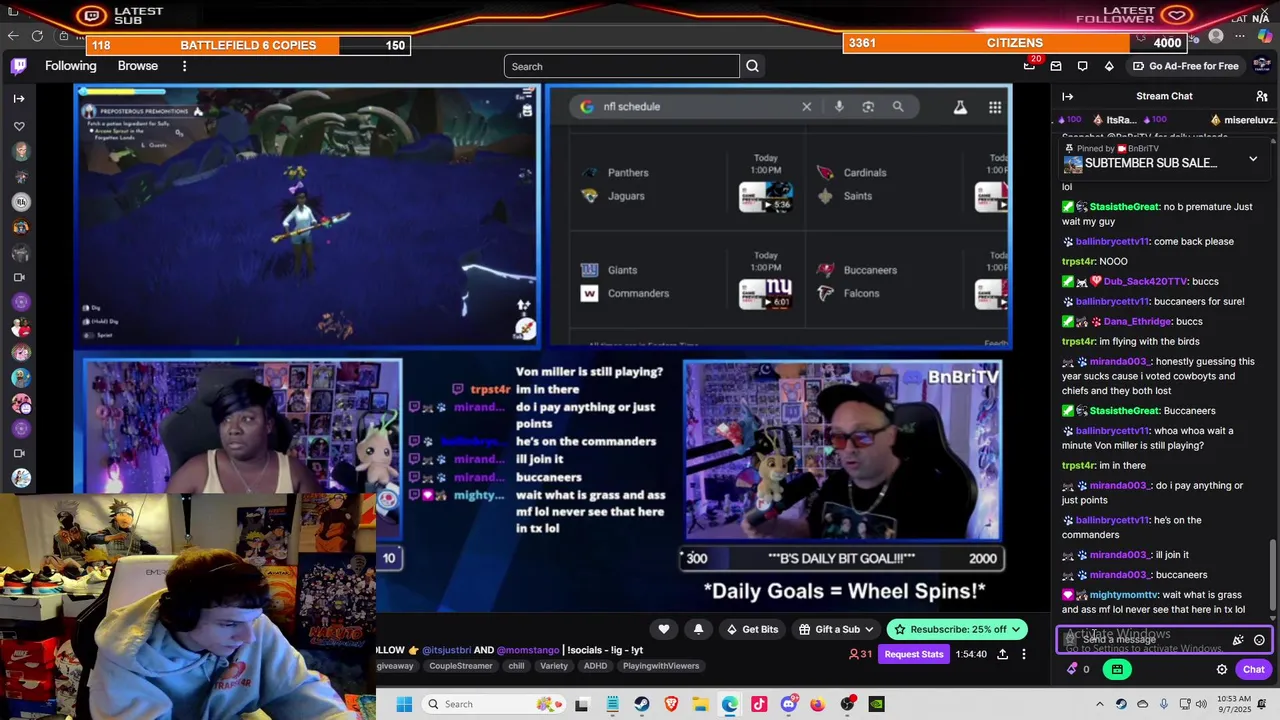This screenshot has width=1280, height=720.
Task: Click username Dub_Sack420TTV in chat
Action: (1145, 281)
